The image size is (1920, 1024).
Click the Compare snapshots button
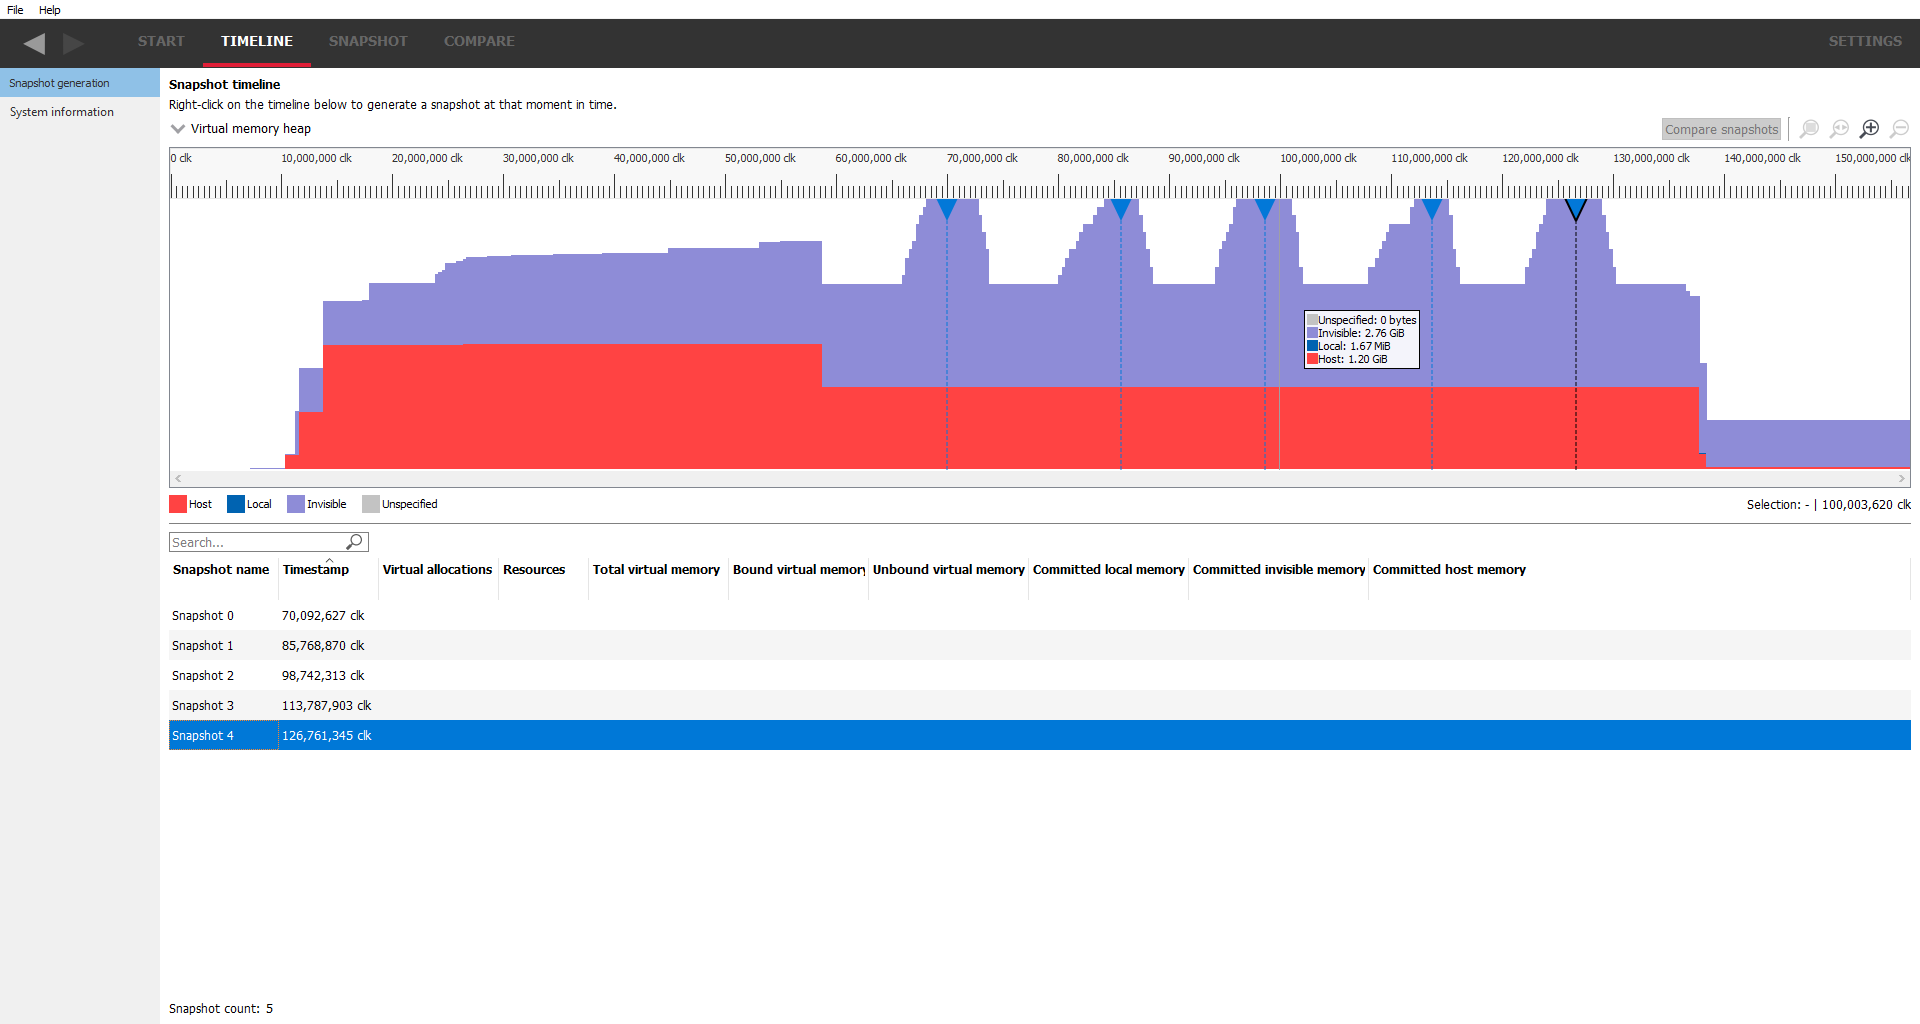point(1721,129)
